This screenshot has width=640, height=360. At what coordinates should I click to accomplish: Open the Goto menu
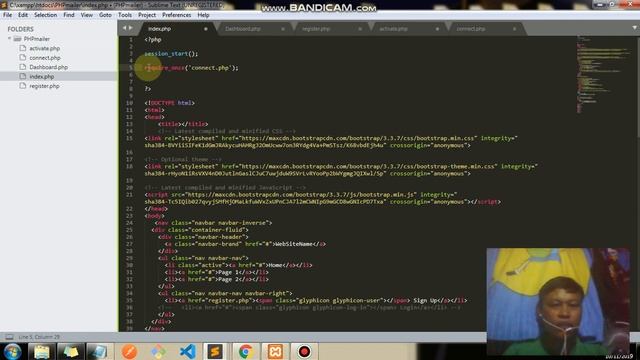(x=105, y=15)
